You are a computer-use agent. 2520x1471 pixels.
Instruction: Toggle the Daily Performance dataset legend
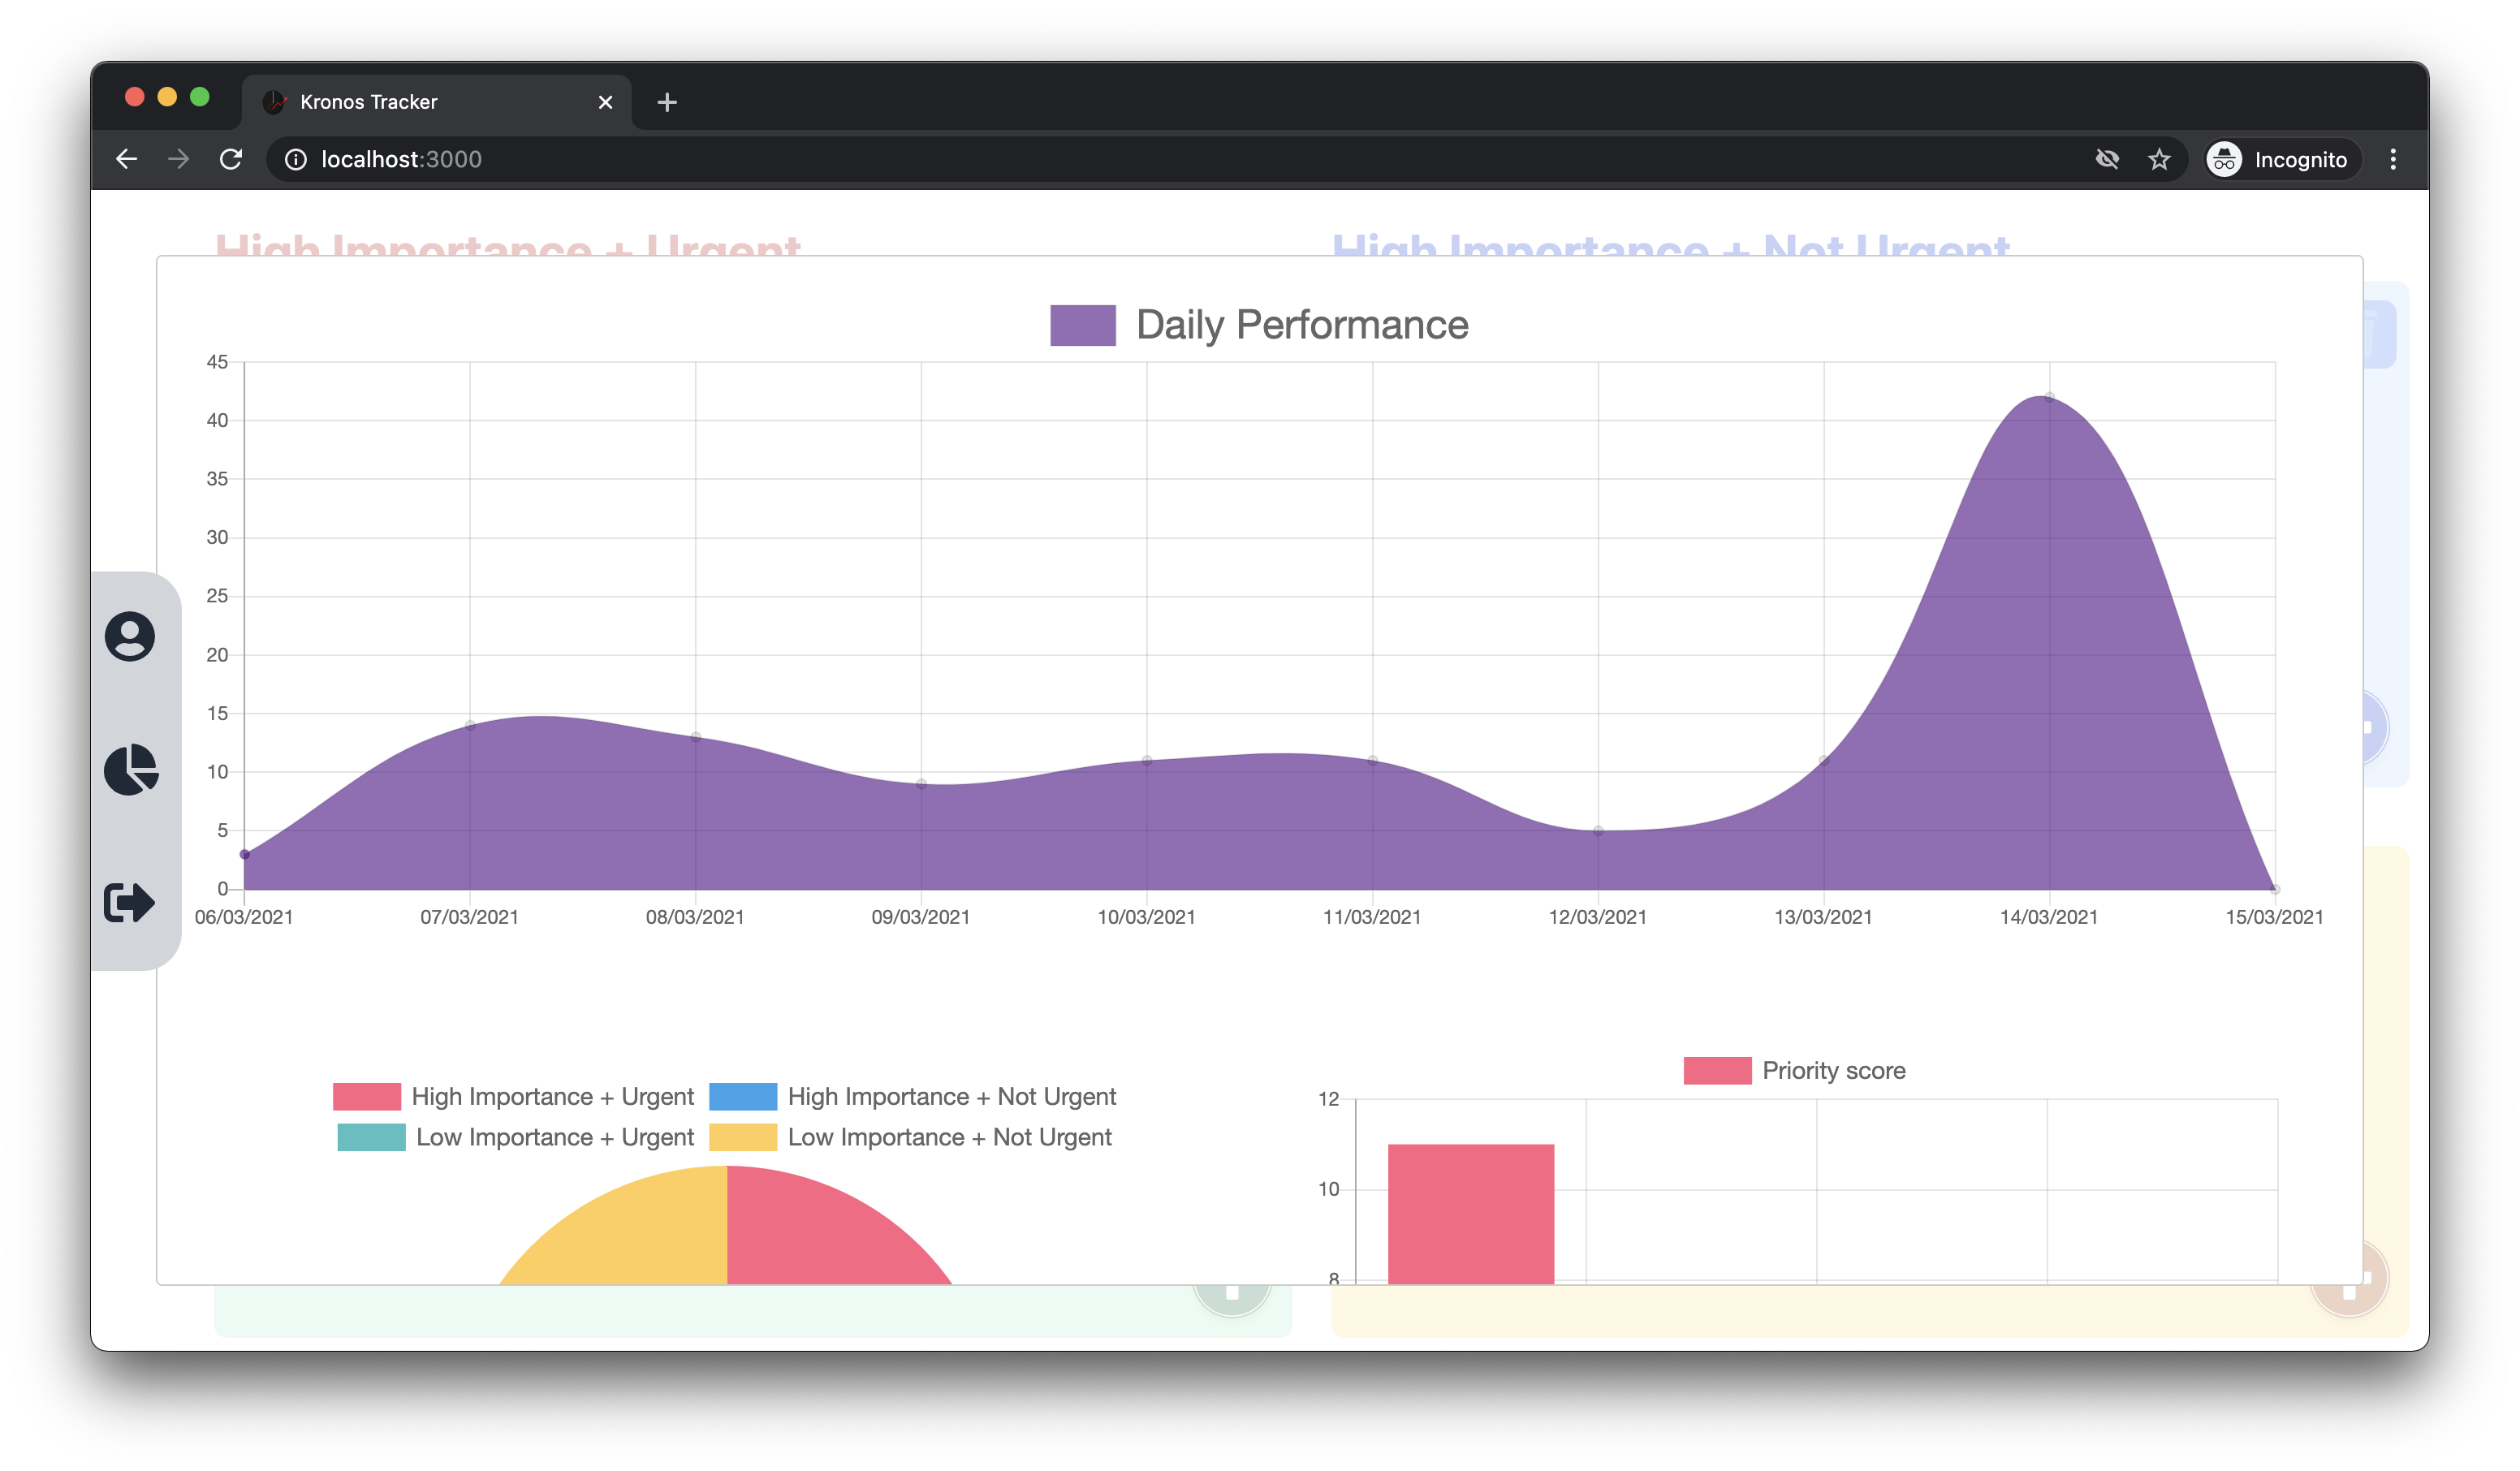1259,325
